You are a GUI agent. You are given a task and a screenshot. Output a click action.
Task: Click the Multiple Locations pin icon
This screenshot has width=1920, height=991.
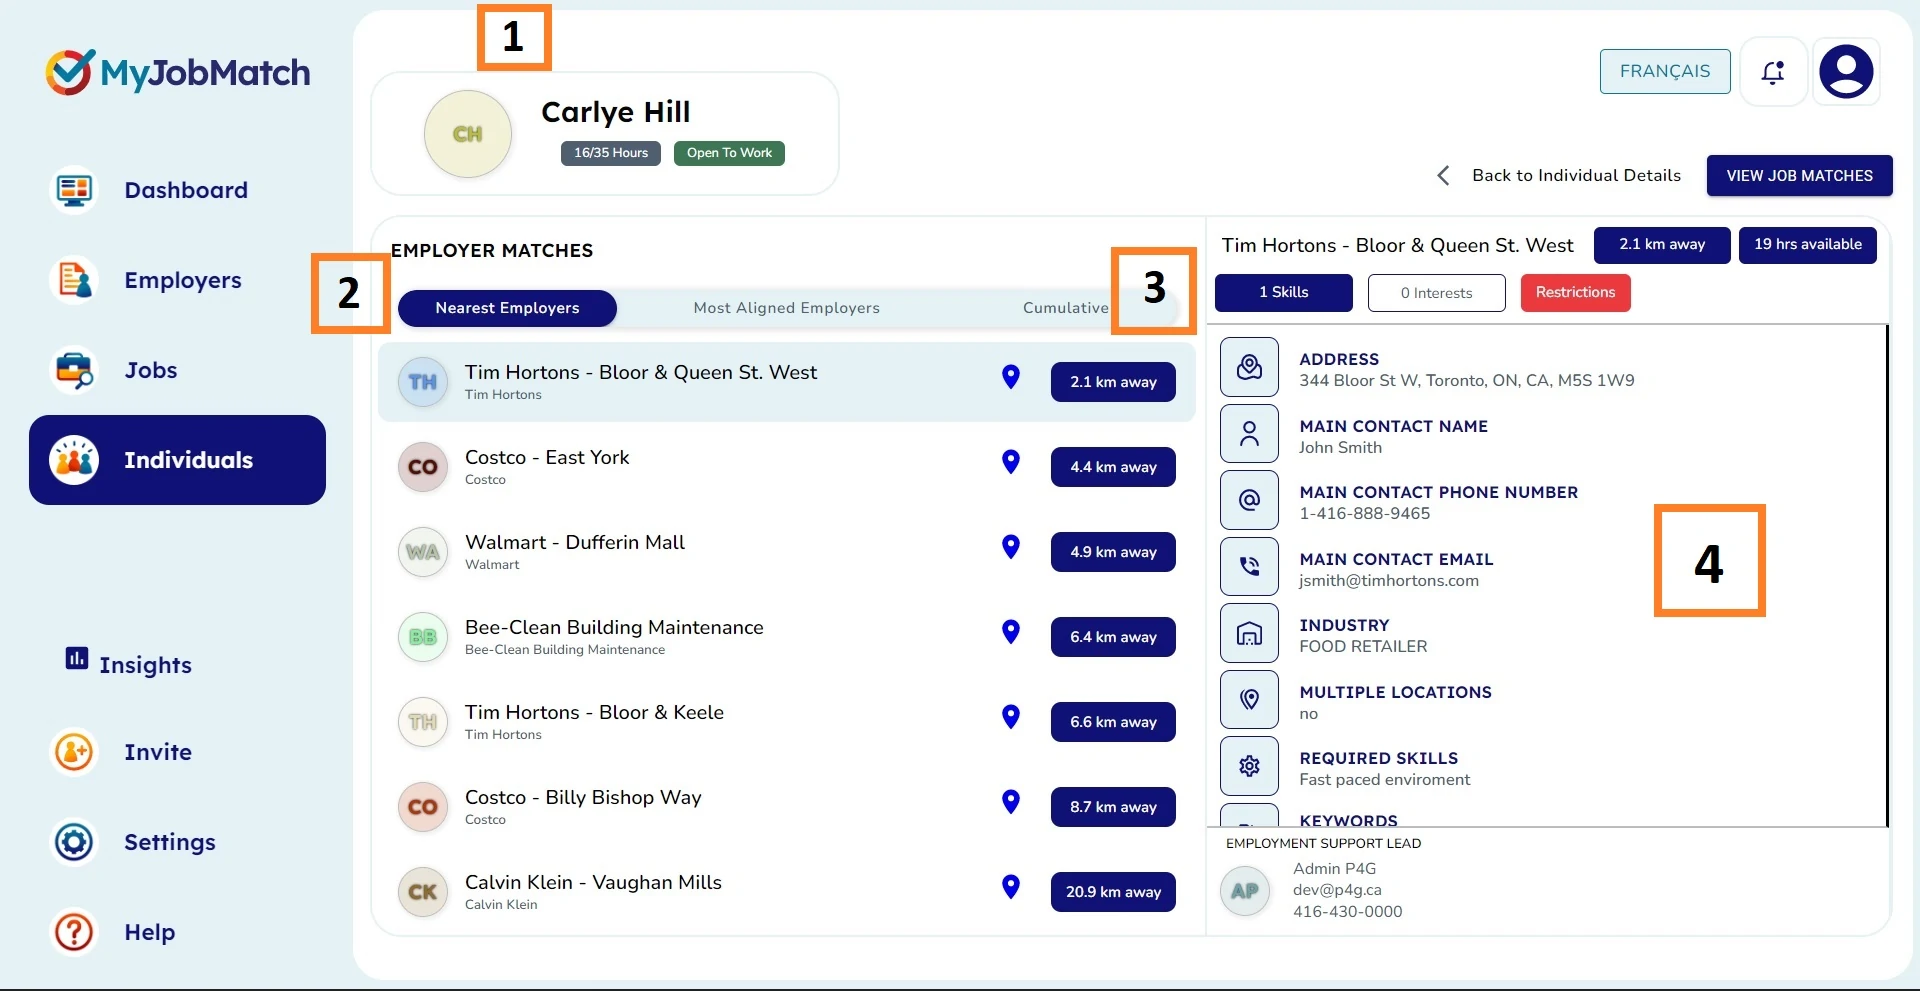1249,700
